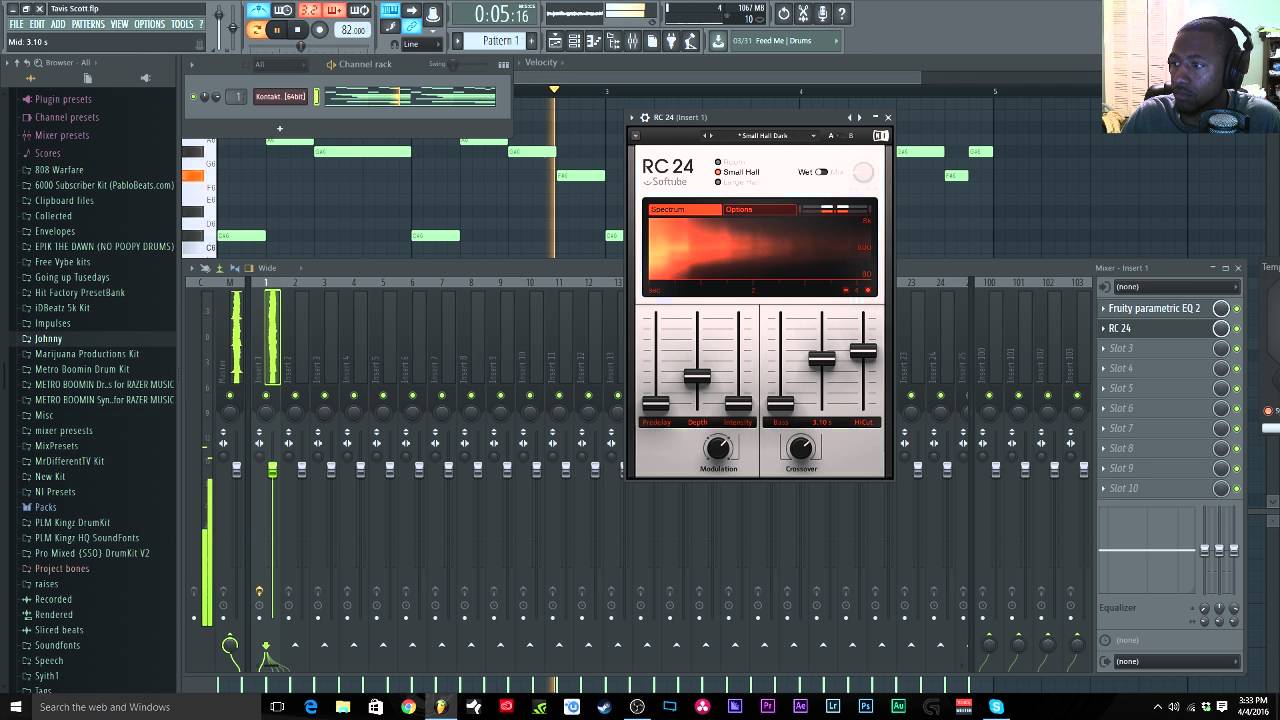1280x720 pixels.
Task: Toggle the Fruity parametric EQ 2 enable LED
Action: tap(1237, 308)
